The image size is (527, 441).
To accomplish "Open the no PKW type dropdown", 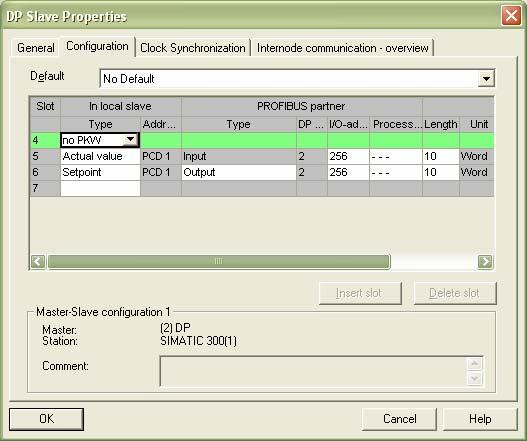I will click(x=130, y=139).
